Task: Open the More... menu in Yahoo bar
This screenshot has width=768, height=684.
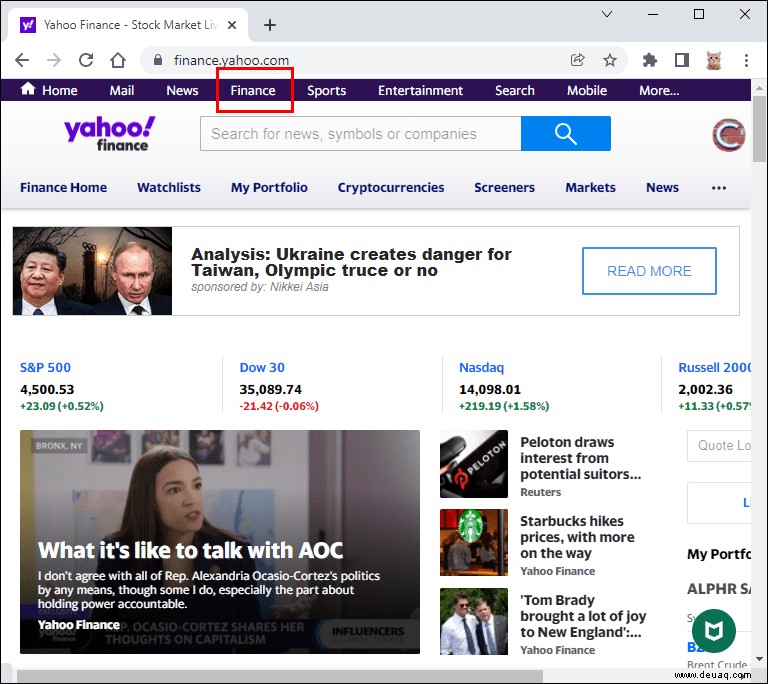Action: point(659,91)
